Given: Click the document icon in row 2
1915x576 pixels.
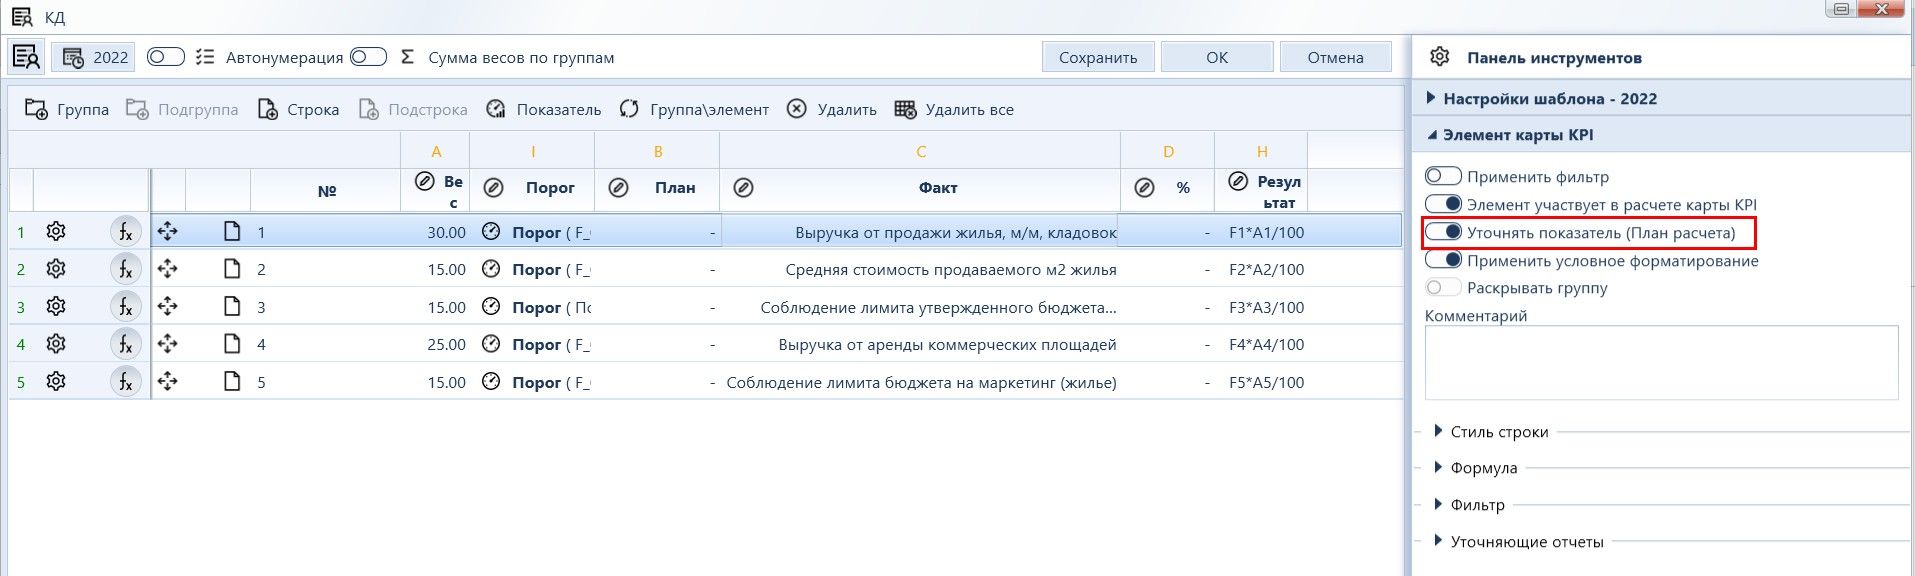Looking at the screenshot, I should [x=232, y=268].
